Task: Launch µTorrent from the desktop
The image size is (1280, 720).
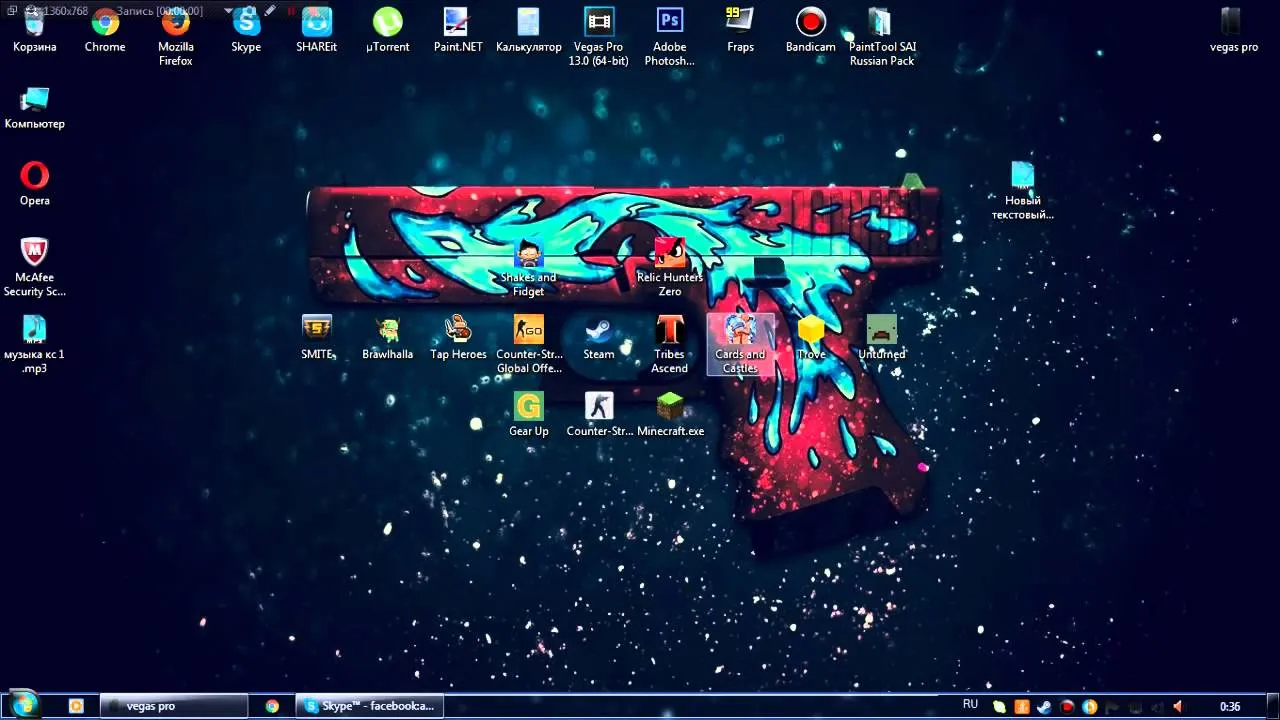Action: point(387,30)
